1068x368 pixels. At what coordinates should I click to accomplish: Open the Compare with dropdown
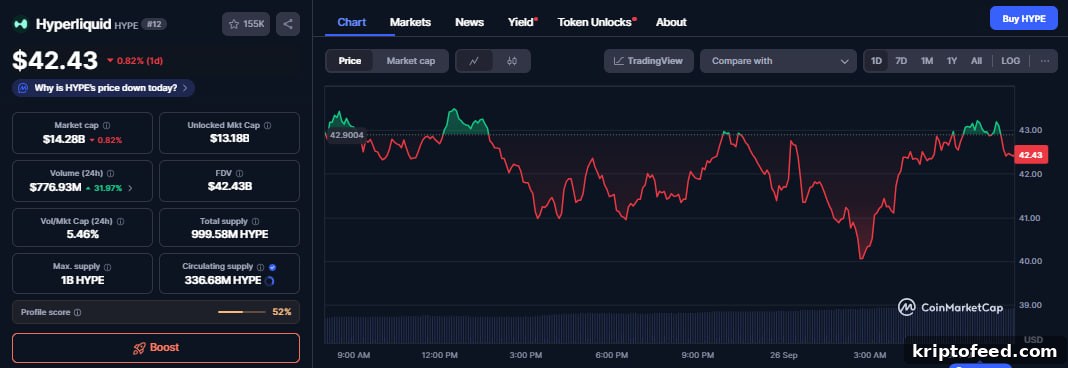click(779, 61)
